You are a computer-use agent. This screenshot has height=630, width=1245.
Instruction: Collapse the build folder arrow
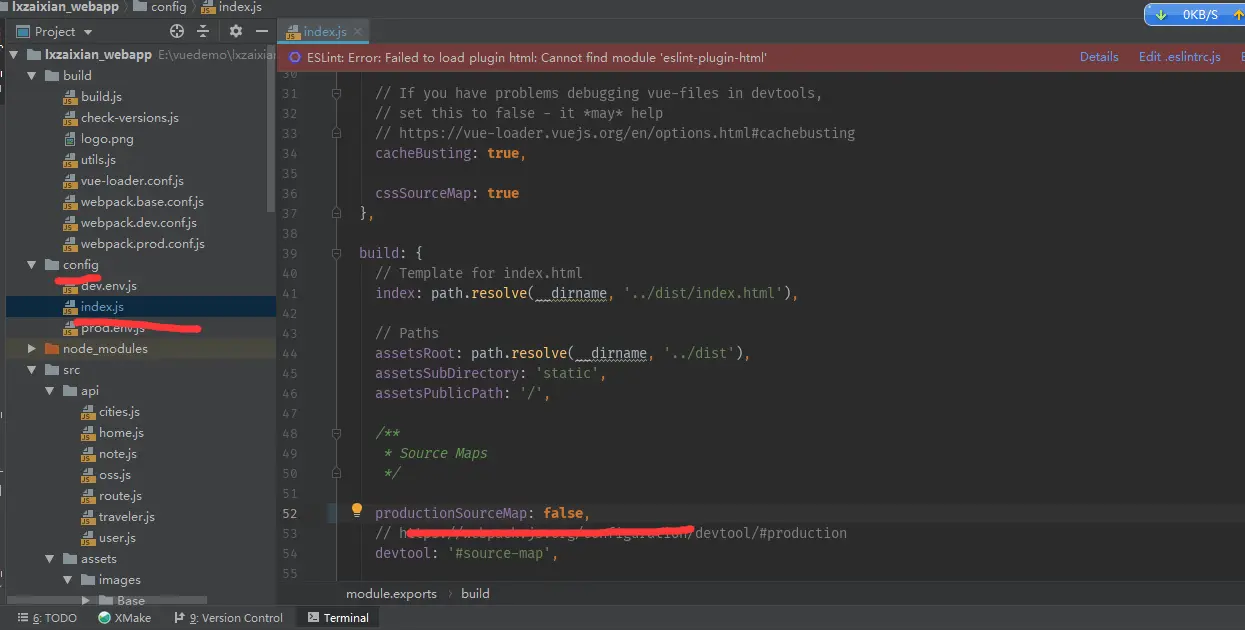click(x=31, y=75)
